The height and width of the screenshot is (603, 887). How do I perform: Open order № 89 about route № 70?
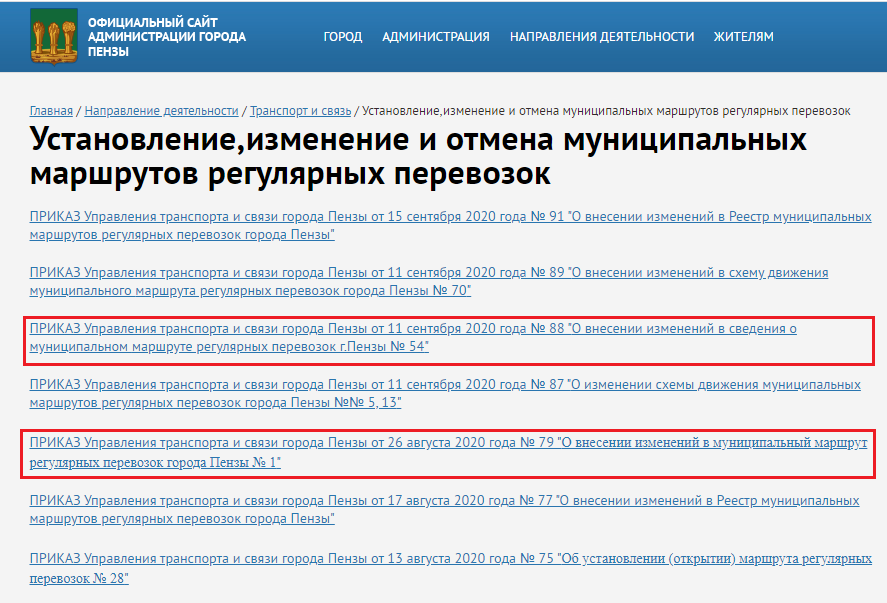click(x=429, y=281)
